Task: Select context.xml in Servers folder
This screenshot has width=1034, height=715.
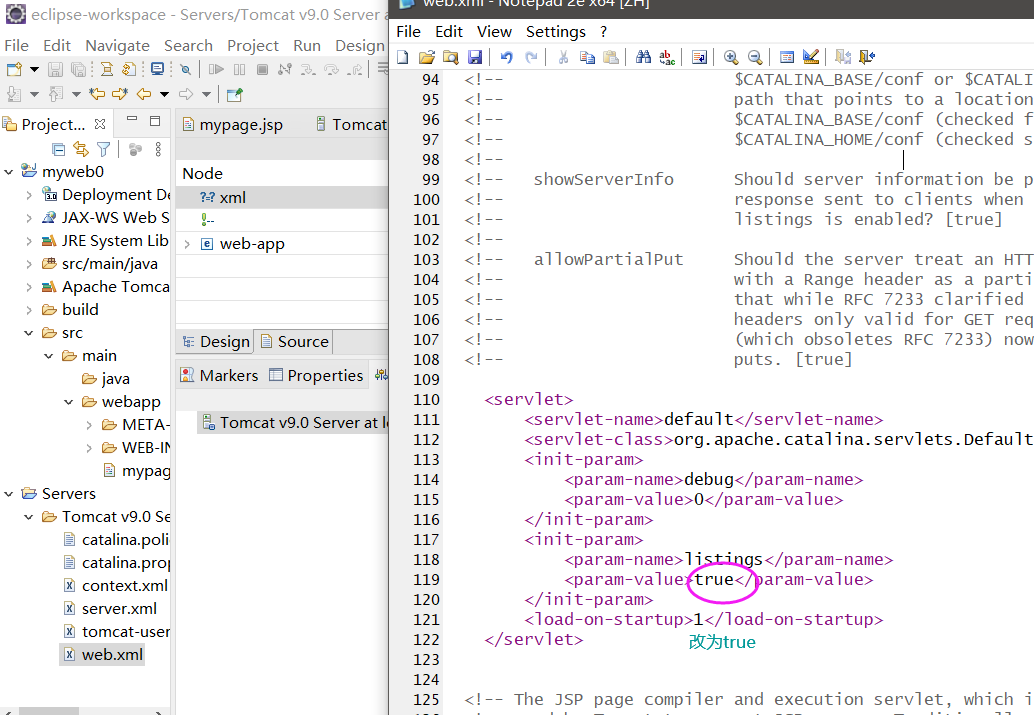Action: [115, 586]
